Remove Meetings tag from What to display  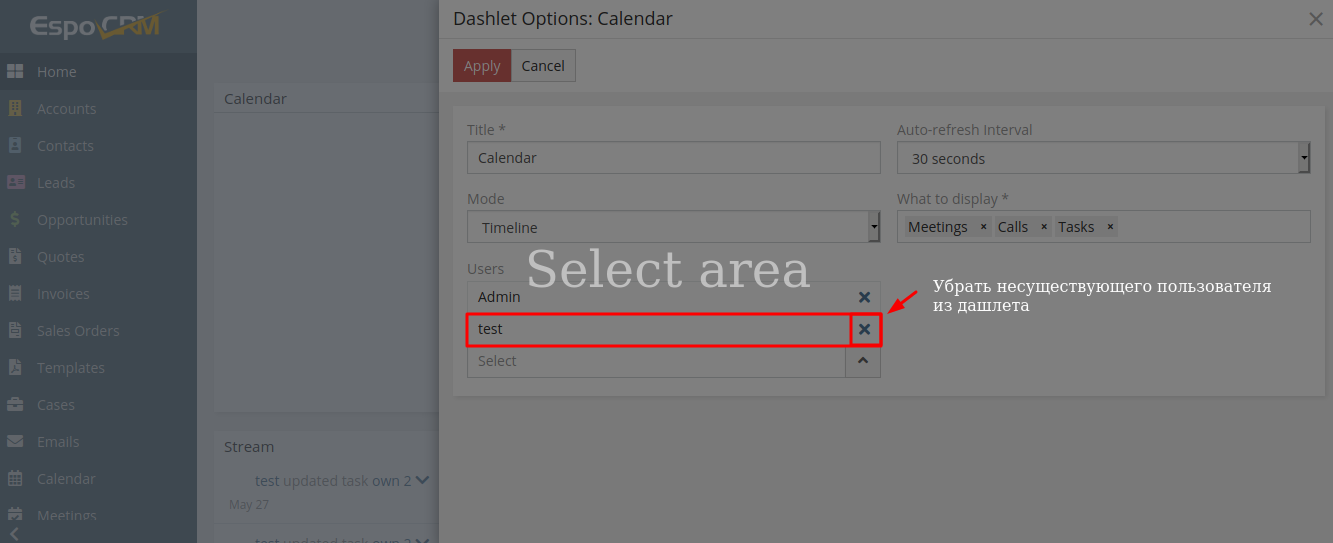pyautogui.click(x=984, y=227)
